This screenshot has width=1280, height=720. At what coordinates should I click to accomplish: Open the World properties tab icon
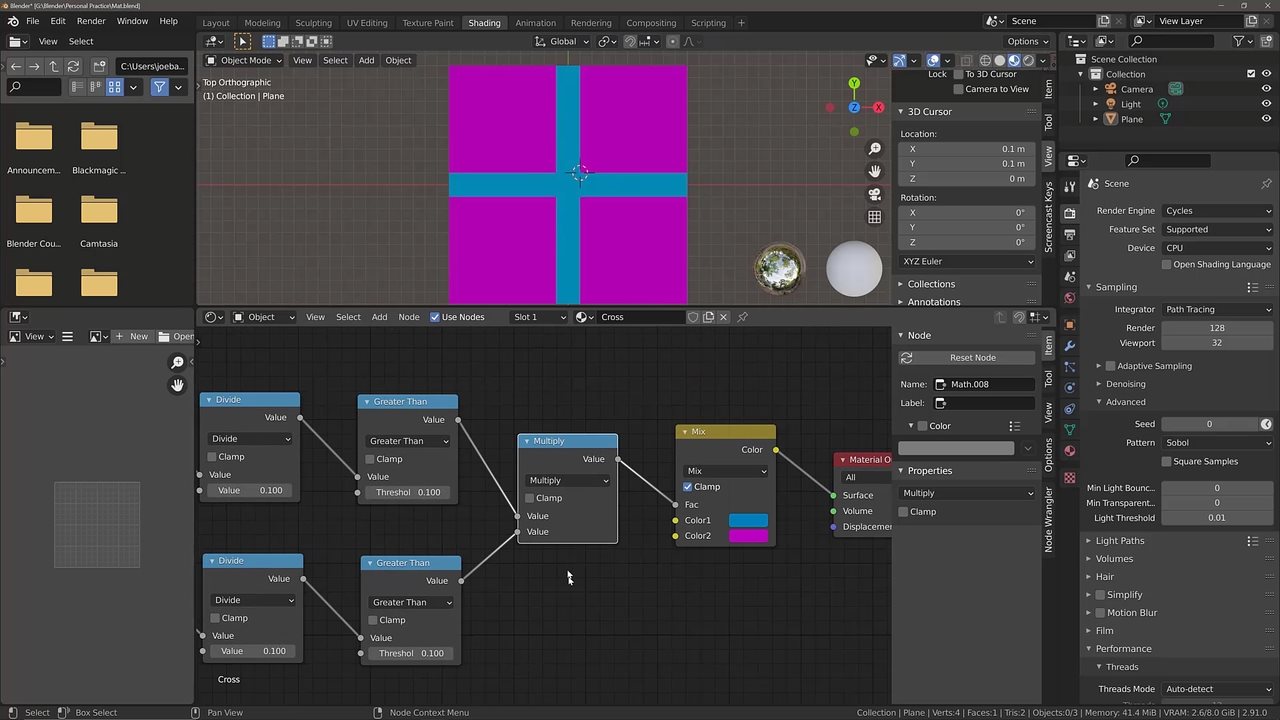(x=1070, y=298)
